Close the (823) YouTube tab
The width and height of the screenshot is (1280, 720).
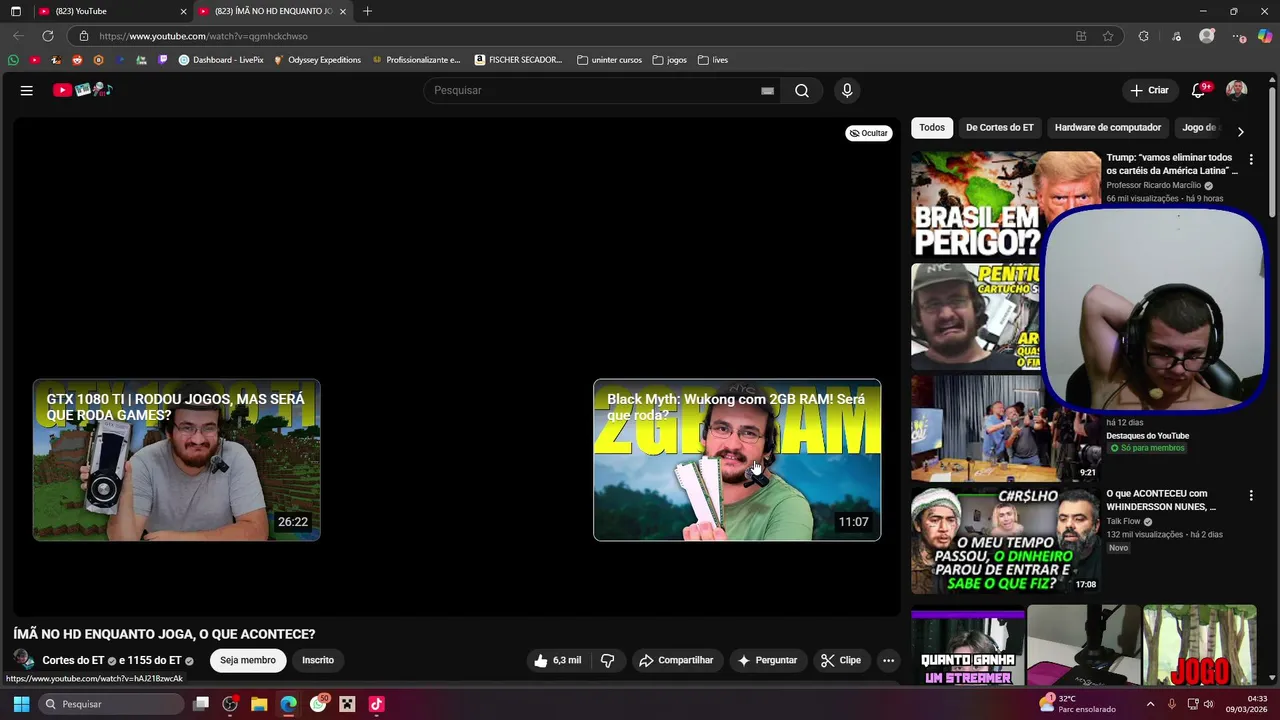183,11
